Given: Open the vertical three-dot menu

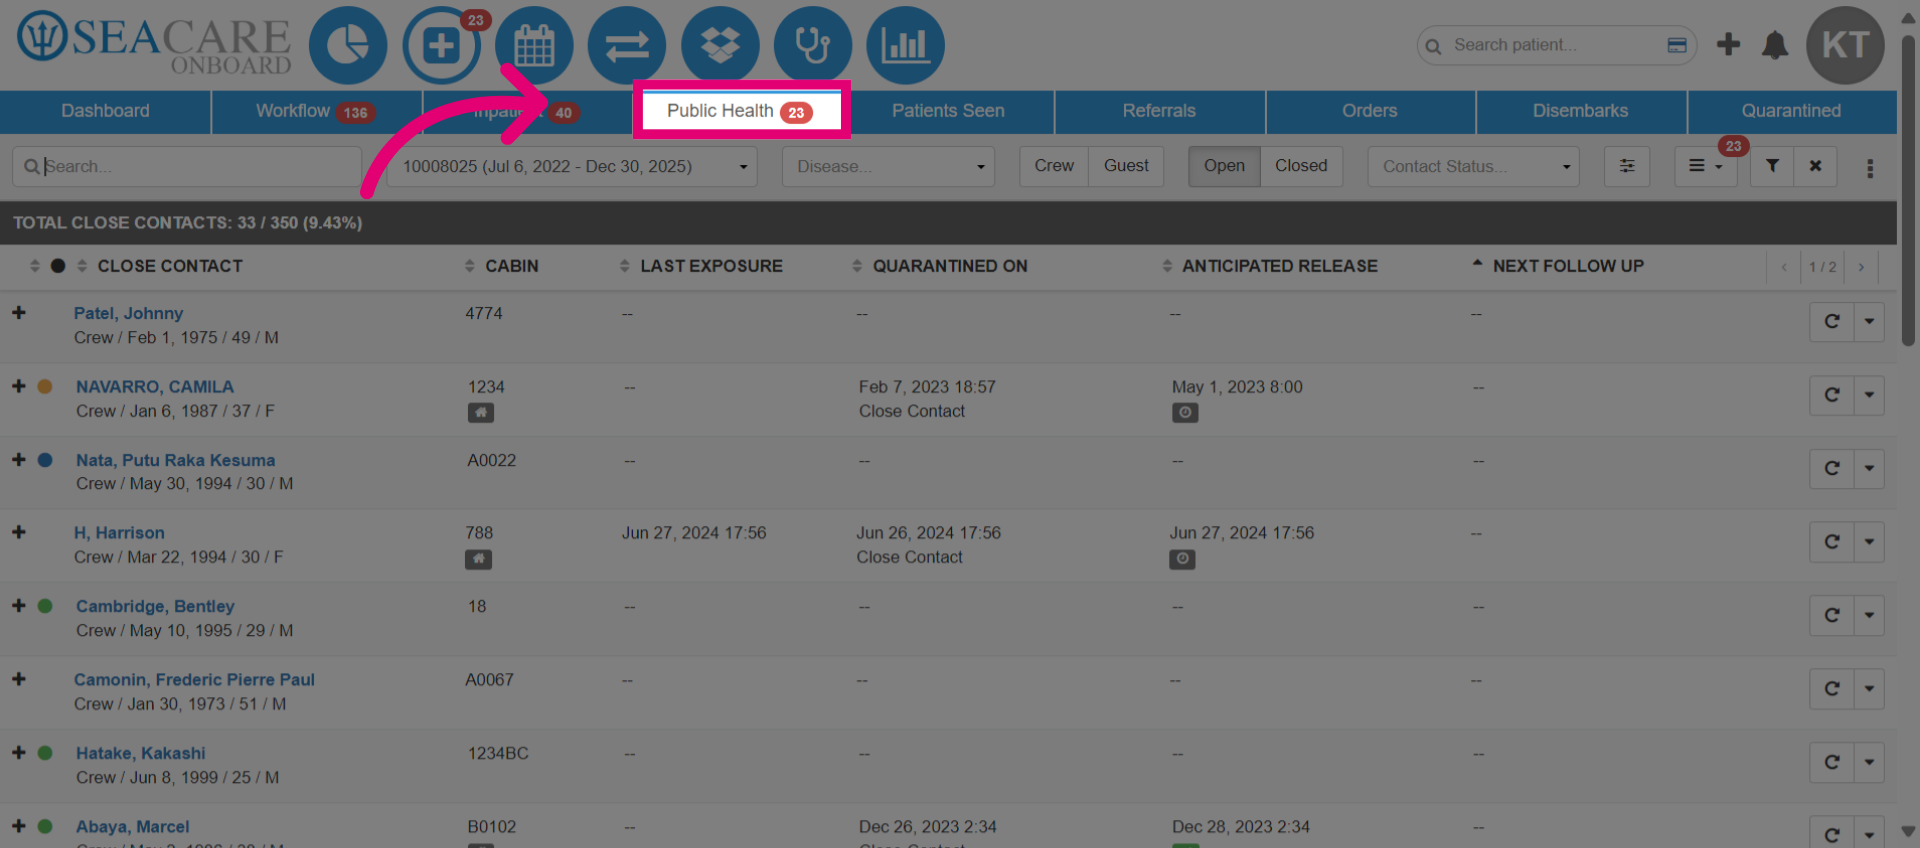Looking at the screenshot, I should tap(1870, 168).
